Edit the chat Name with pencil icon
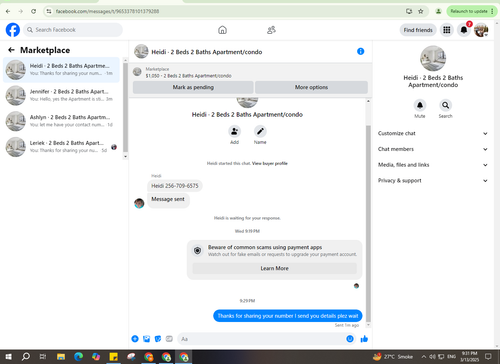The width and height of the screenshot is (500, 364). (x=260, y=131)
